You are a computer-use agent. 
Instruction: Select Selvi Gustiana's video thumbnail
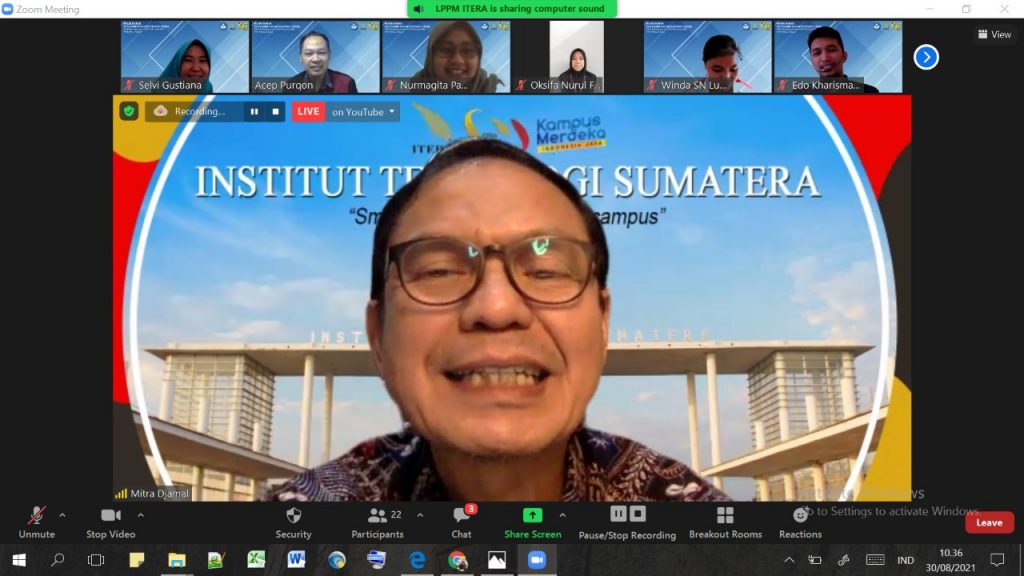point(185,57)
